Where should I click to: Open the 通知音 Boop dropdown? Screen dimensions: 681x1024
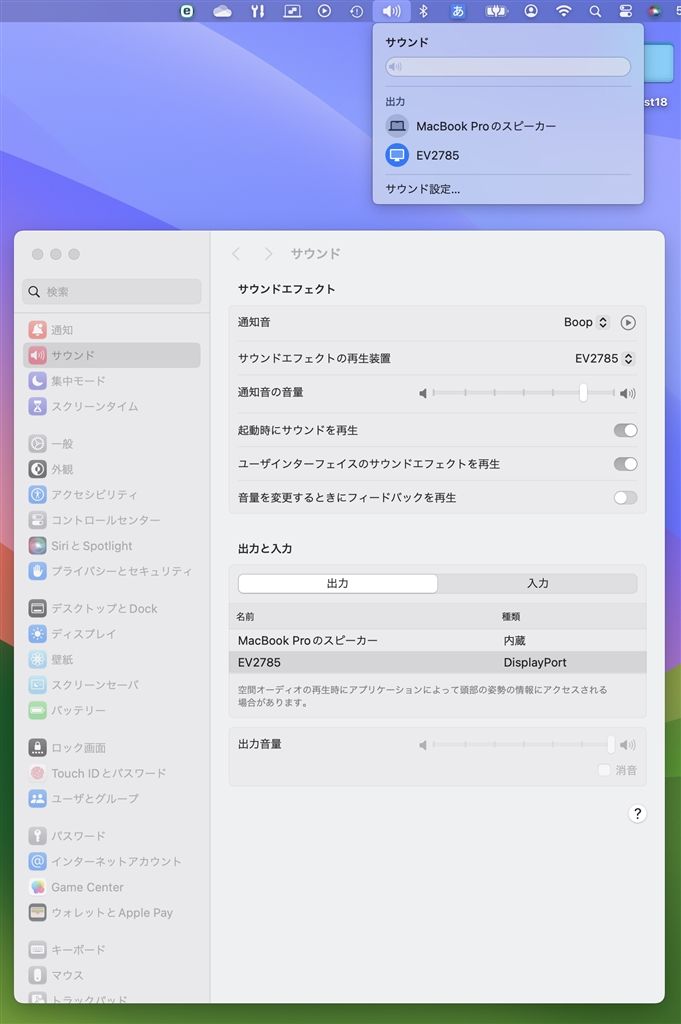[586, 323]
